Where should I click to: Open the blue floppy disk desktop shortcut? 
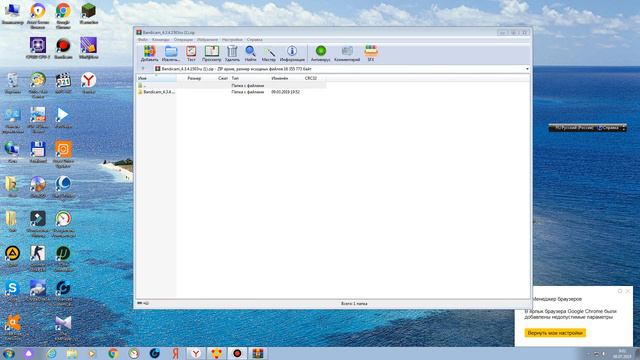pos(38,152)
